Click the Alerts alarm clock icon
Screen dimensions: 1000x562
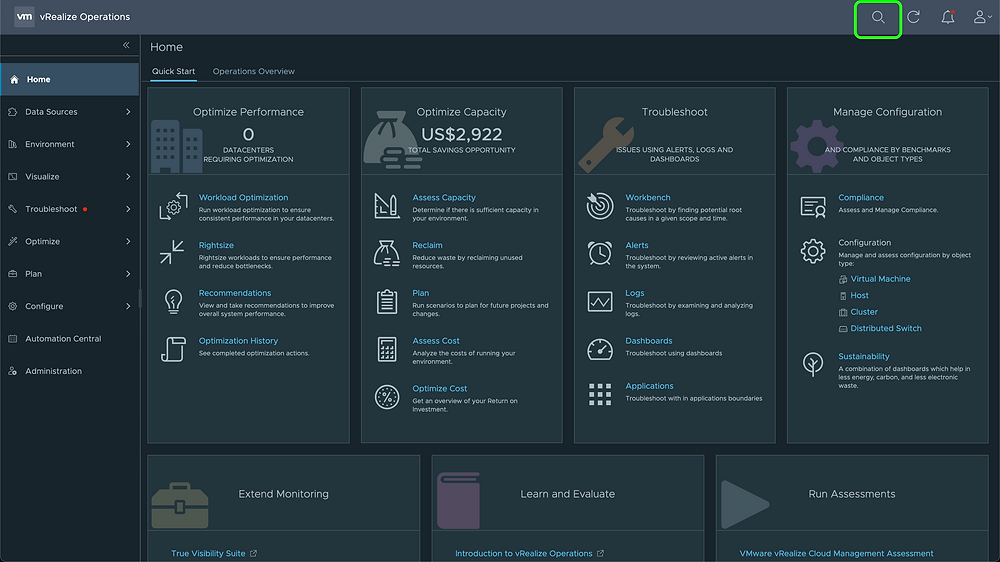(x=599, y=253)
